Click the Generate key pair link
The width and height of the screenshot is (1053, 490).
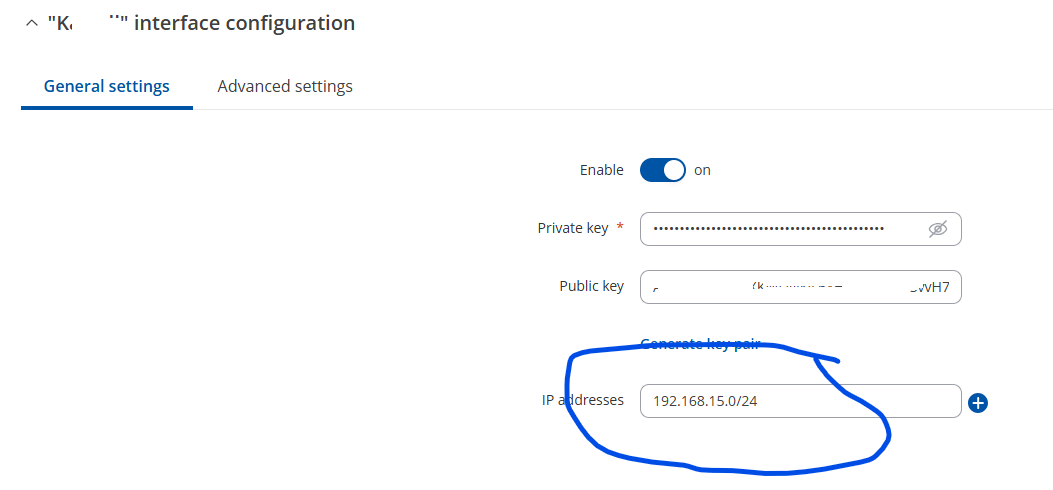[700, 344]
